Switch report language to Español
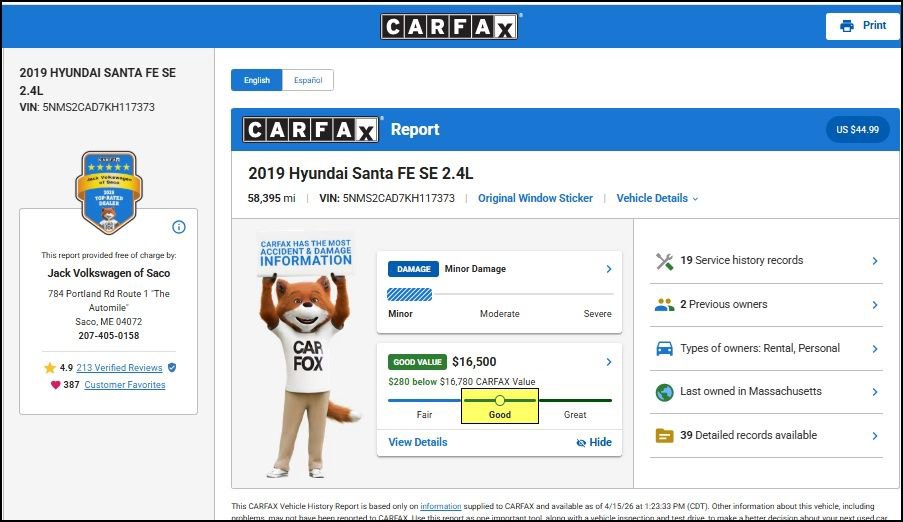This screenshot has height=522, width=903. (x=308, y=80)
